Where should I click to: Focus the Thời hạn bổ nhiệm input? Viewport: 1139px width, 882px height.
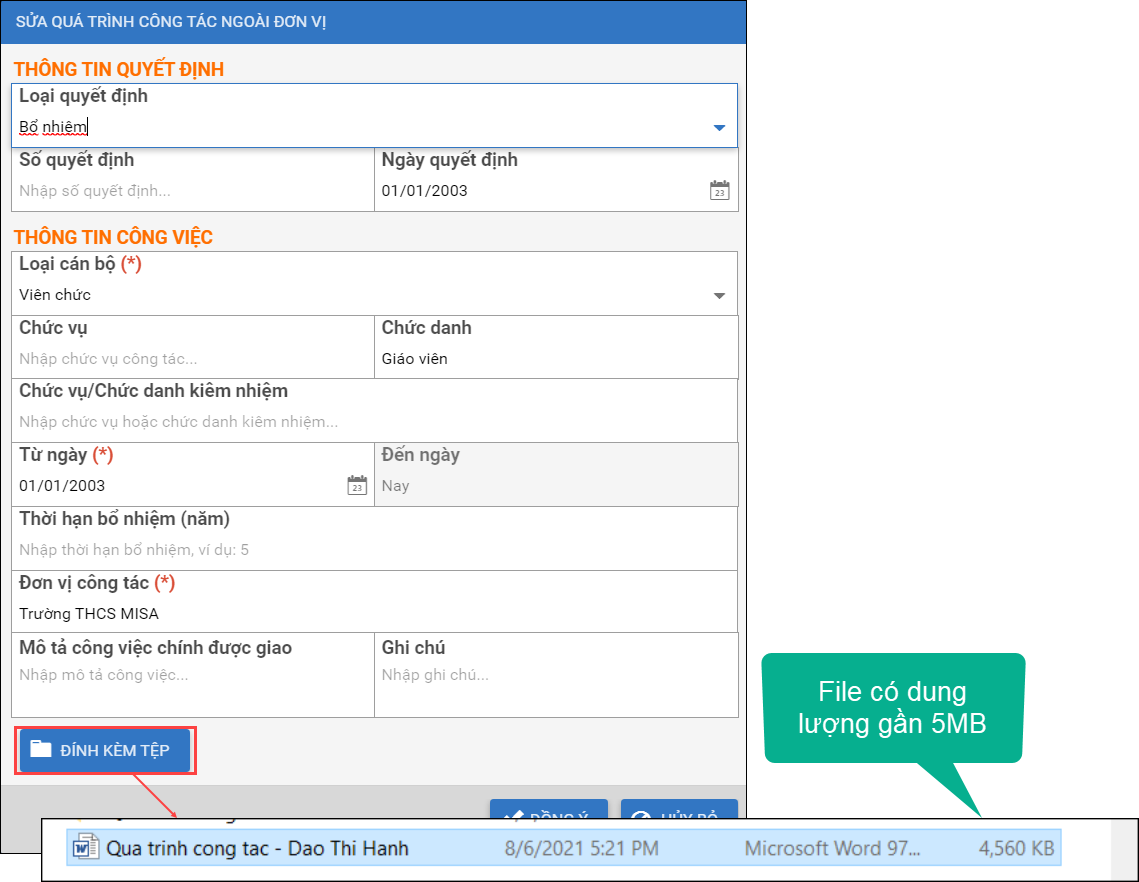(x=375, y=549)
